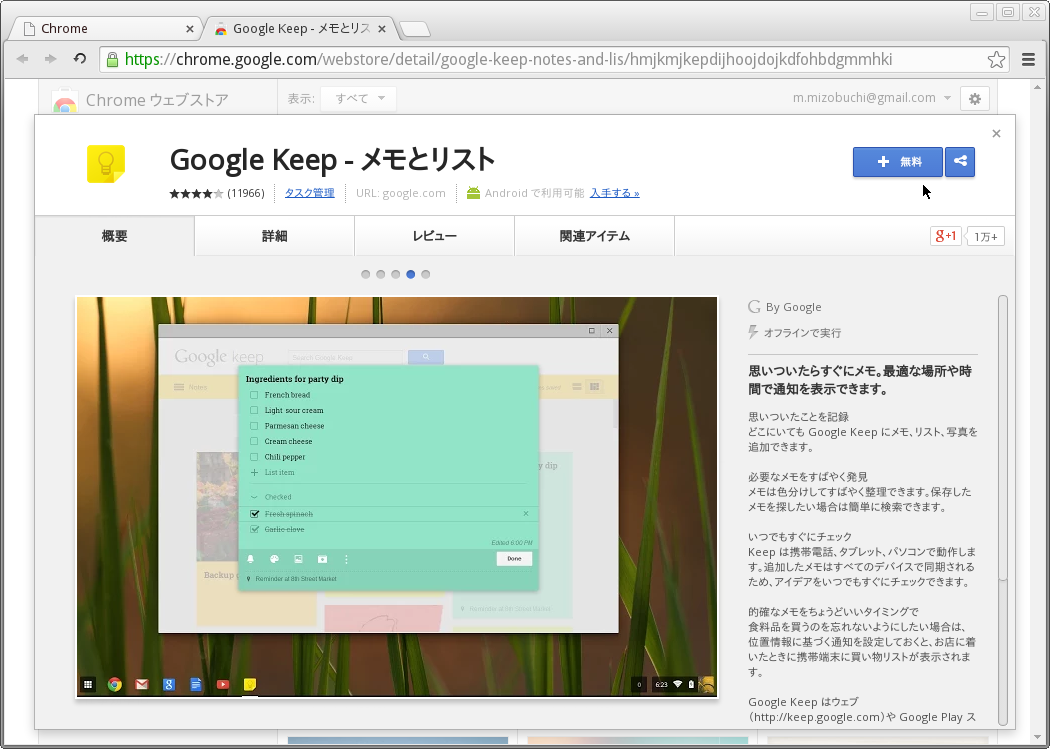Show the fifth screenshot via carousel dot
The image size is (1050, 749).
(x=426, y=274)
